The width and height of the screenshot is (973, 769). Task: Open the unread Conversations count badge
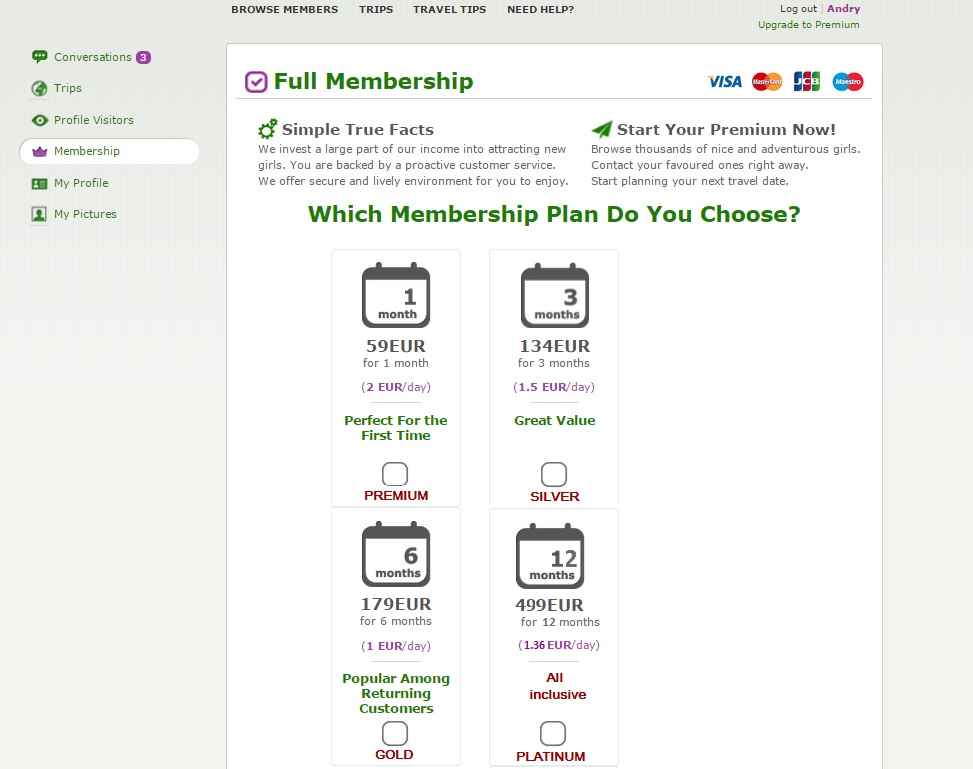[143, 58]
